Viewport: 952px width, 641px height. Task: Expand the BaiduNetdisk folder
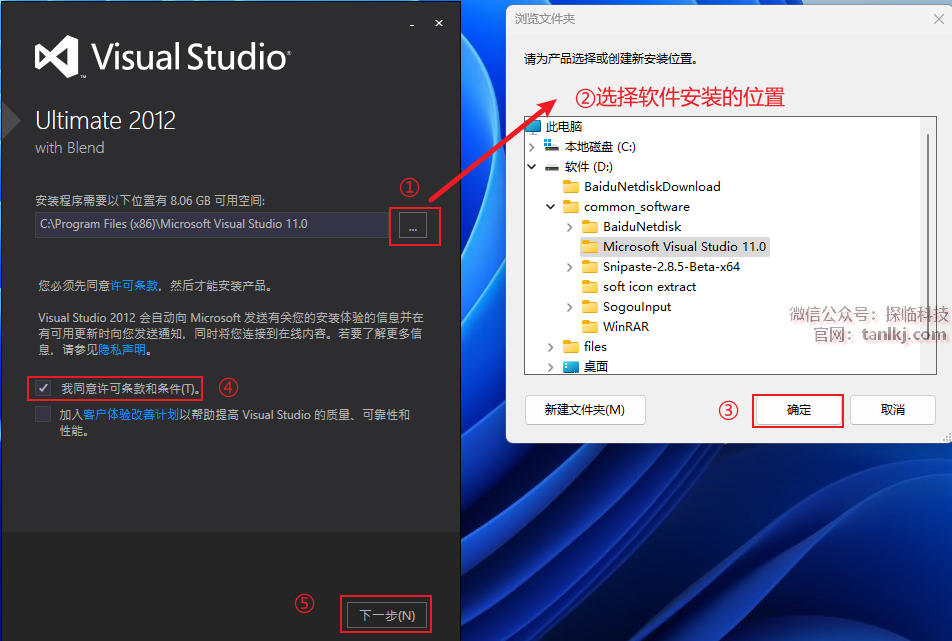pyautogui.click(x=570, y=227)
